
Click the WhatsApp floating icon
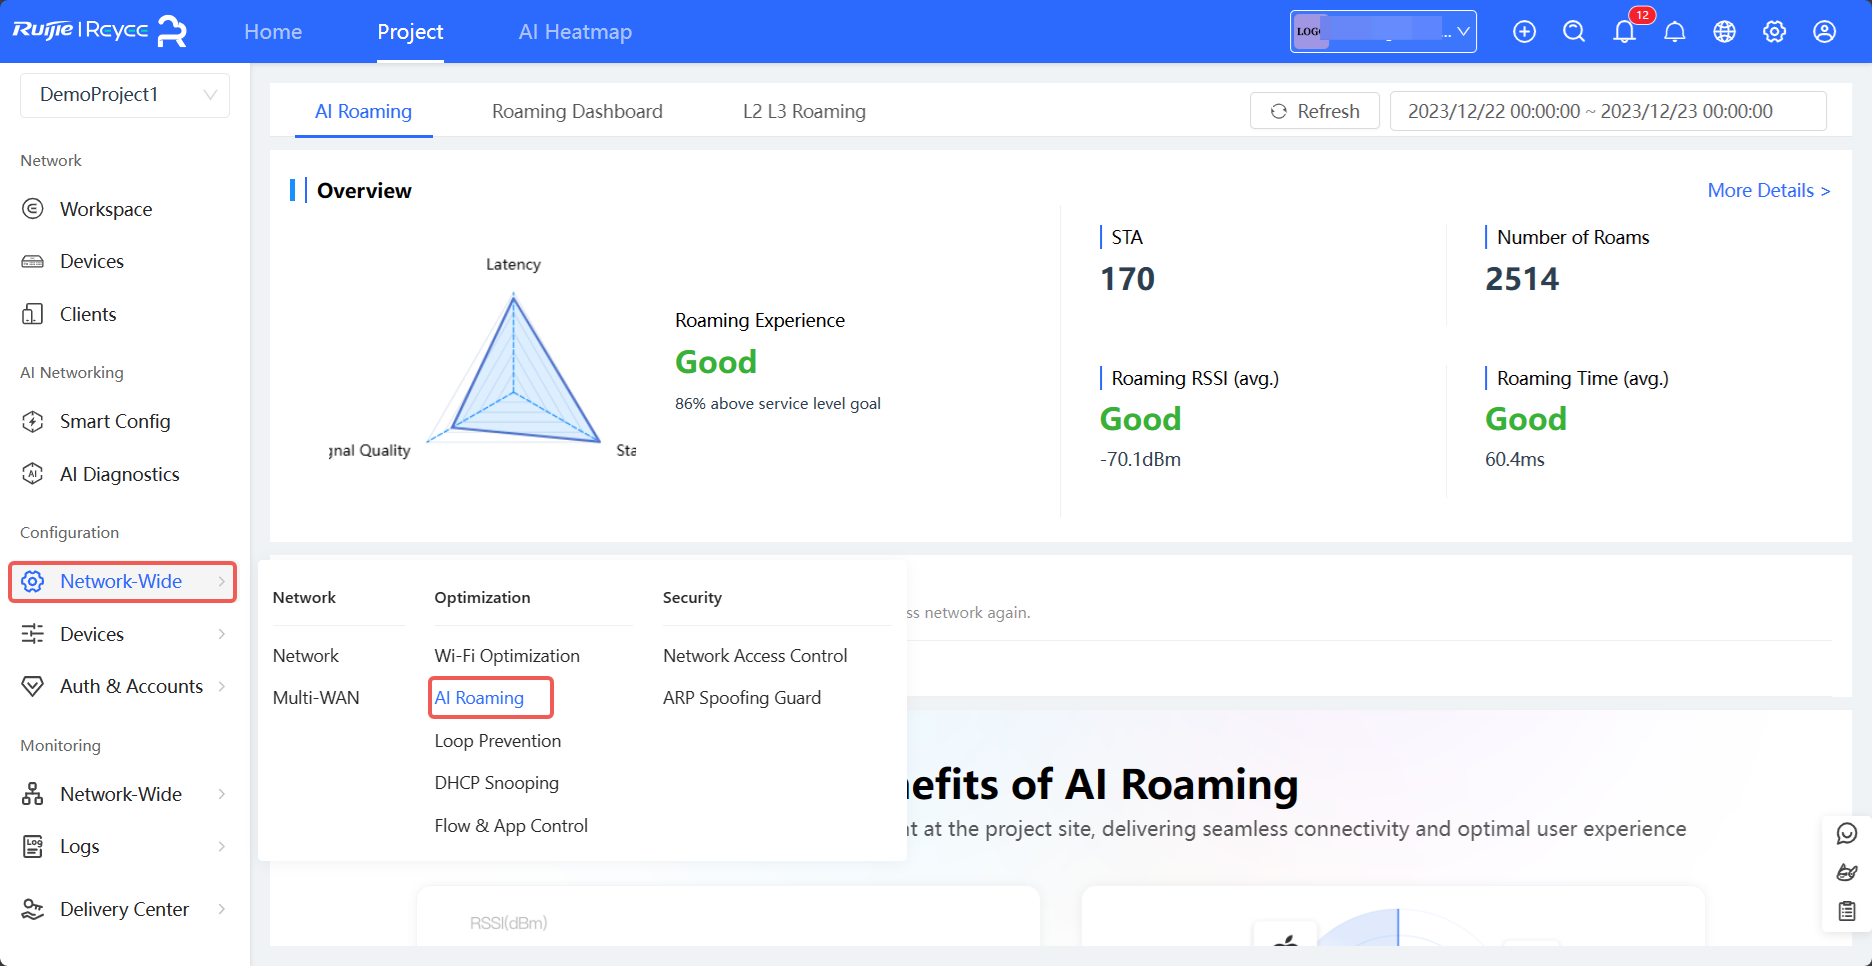point(1847,832)
